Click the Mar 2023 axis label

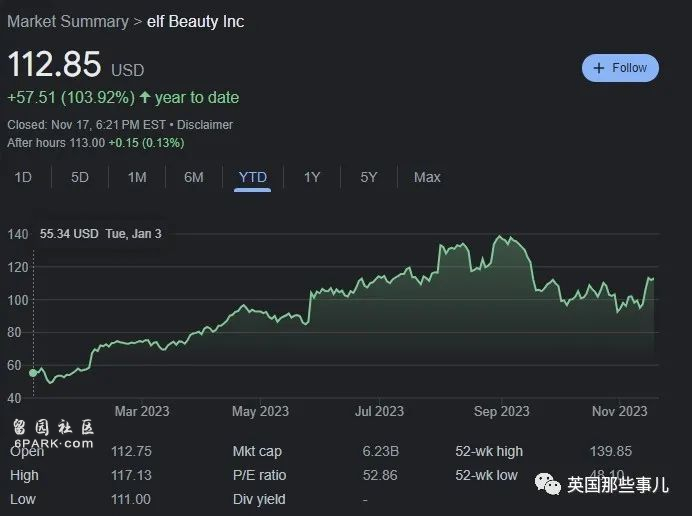click(142, 411)
